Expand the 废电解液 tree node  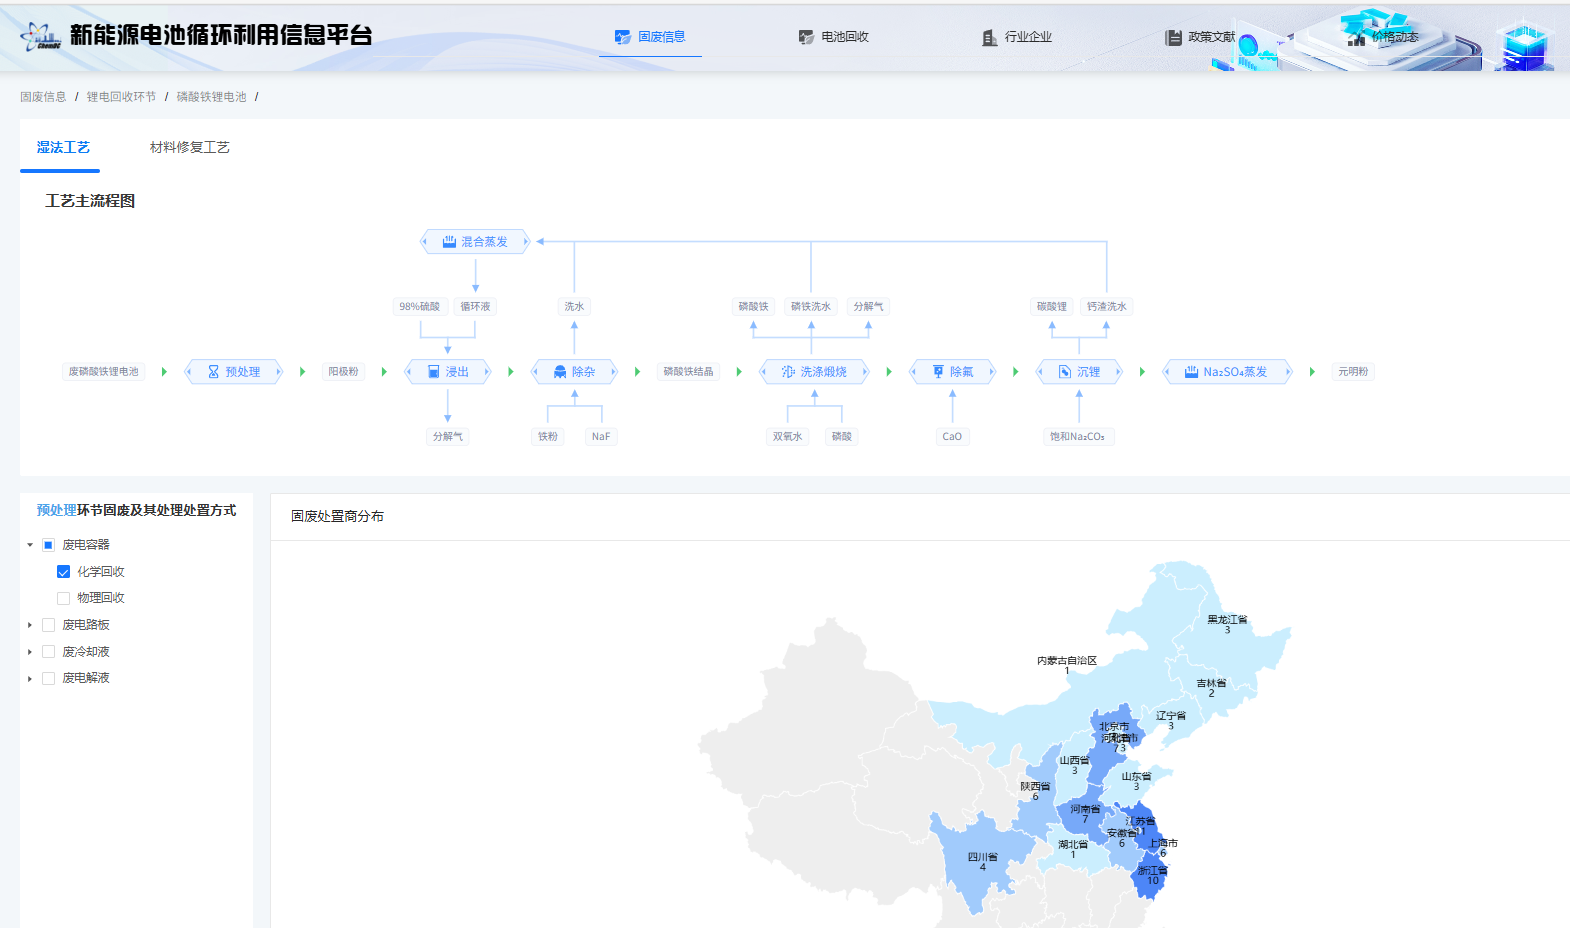click(x=30, y=679)
